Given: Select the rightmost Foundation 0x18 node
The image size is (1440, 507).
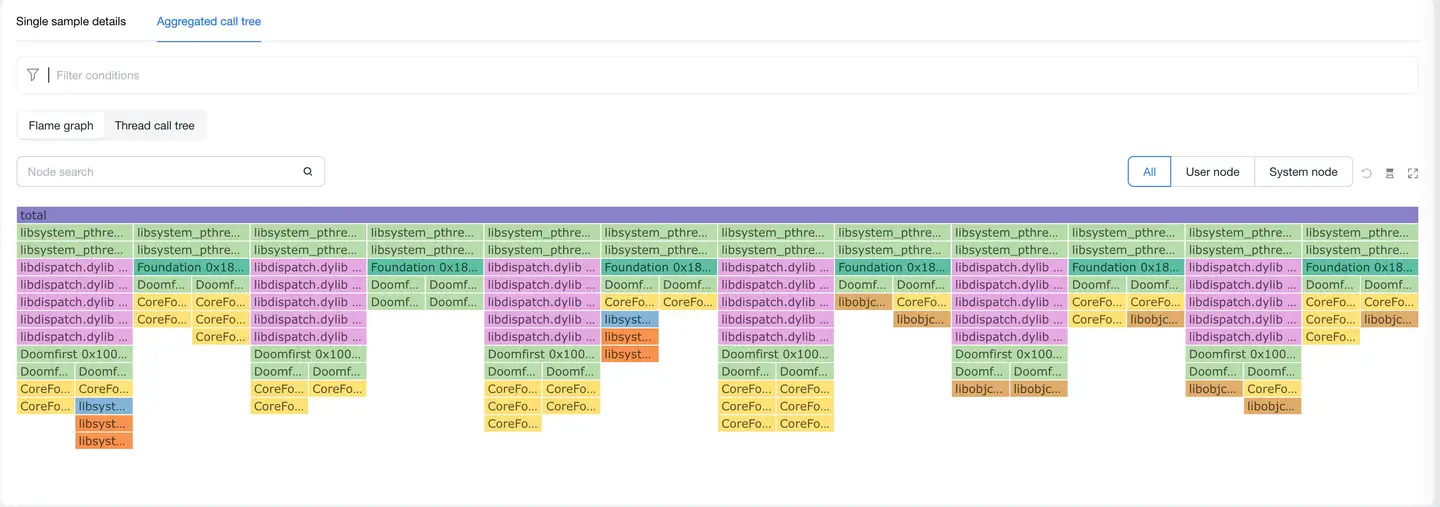Looking at the screenshot, I should (x=1360, y=267).
